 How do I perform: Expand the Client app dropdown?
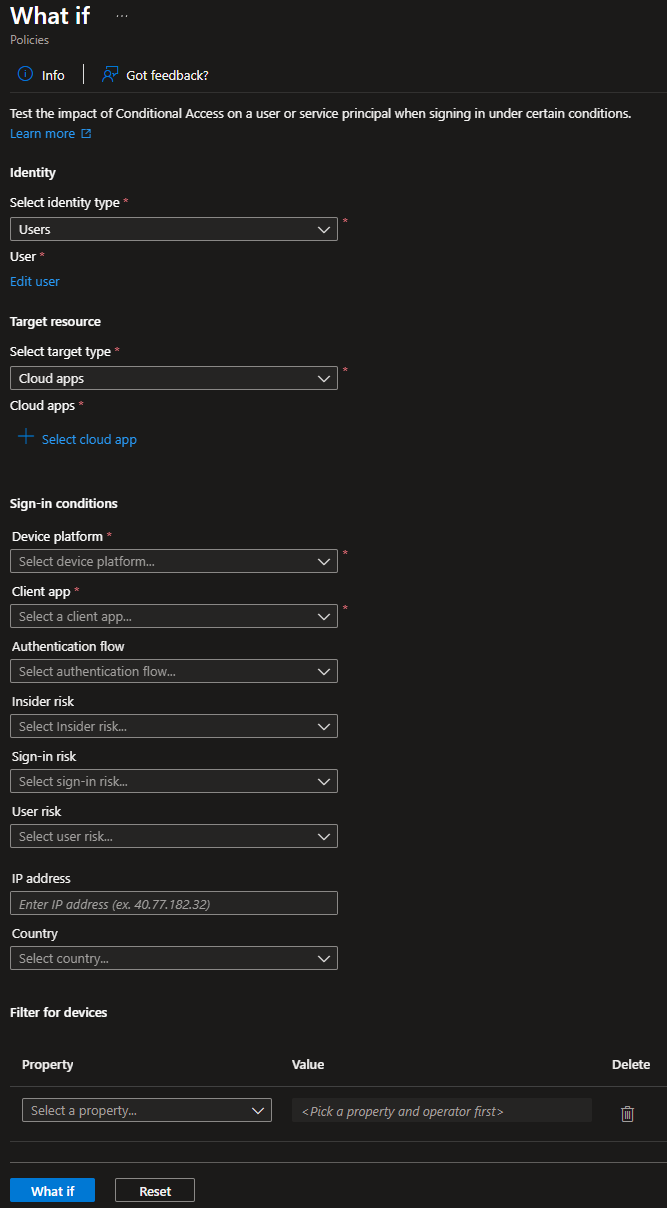click(x=174, y=616)
